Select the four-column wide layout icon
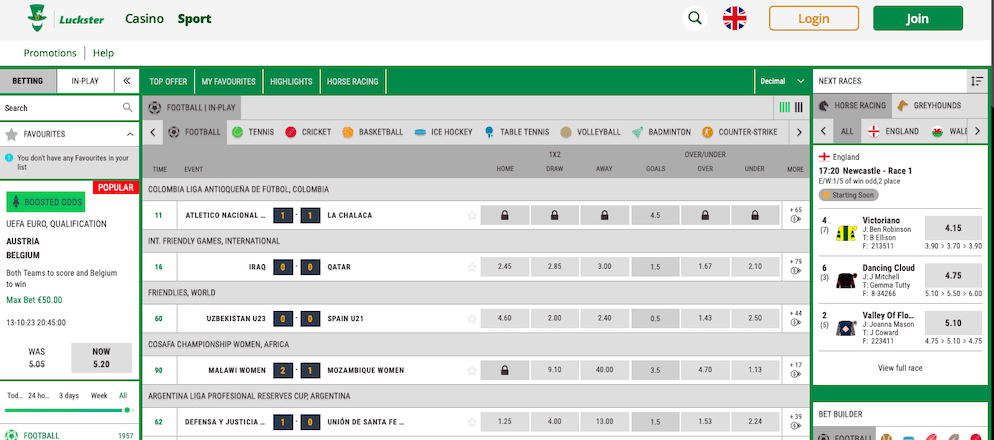The image size is (994, 440). coord(785,108)
